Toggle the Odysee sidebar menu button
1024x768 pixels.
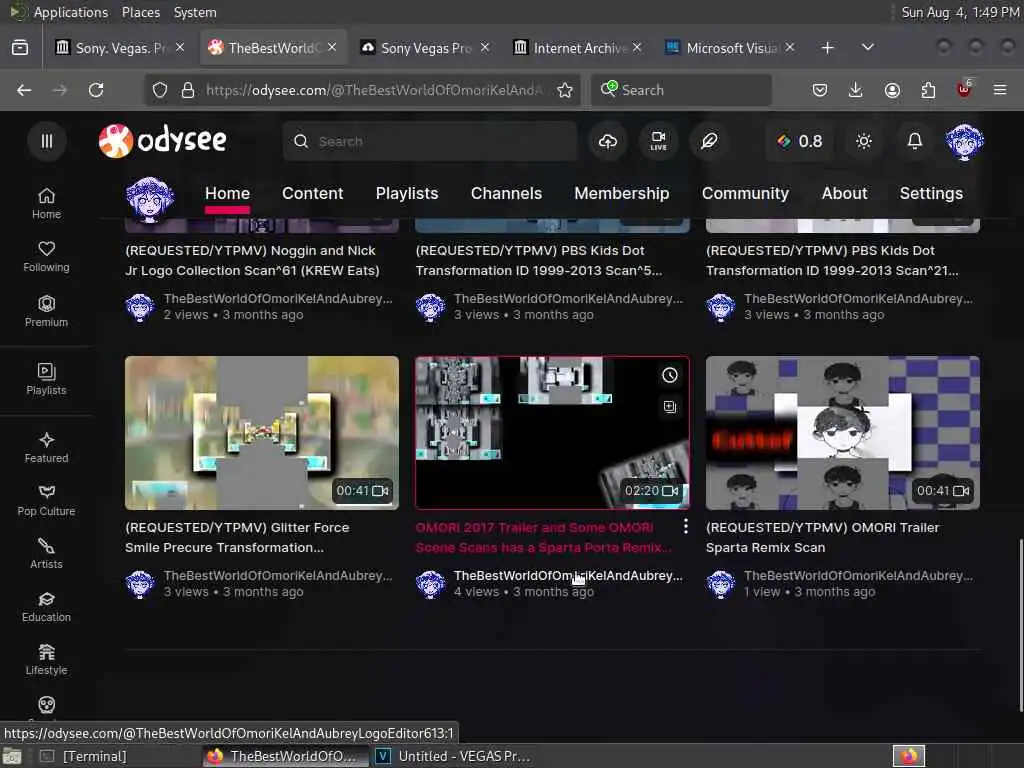click(x=46, y=141)
